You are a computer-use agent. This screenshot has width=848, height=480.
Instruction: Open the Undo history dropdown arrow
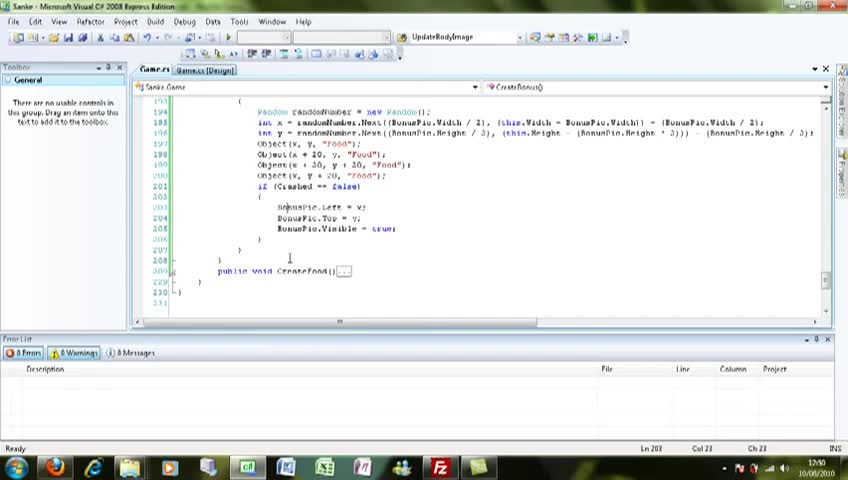pos(157,37)
